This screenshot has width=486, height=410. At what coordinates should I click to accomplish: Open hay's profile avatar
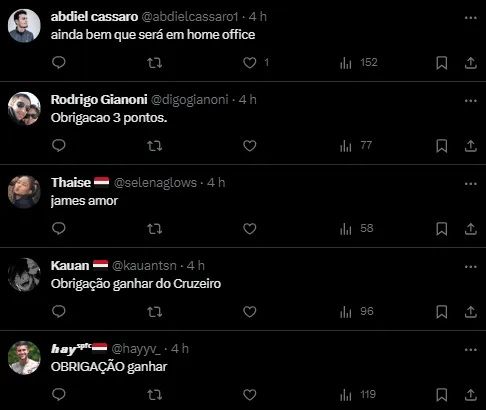click(24, 358)
